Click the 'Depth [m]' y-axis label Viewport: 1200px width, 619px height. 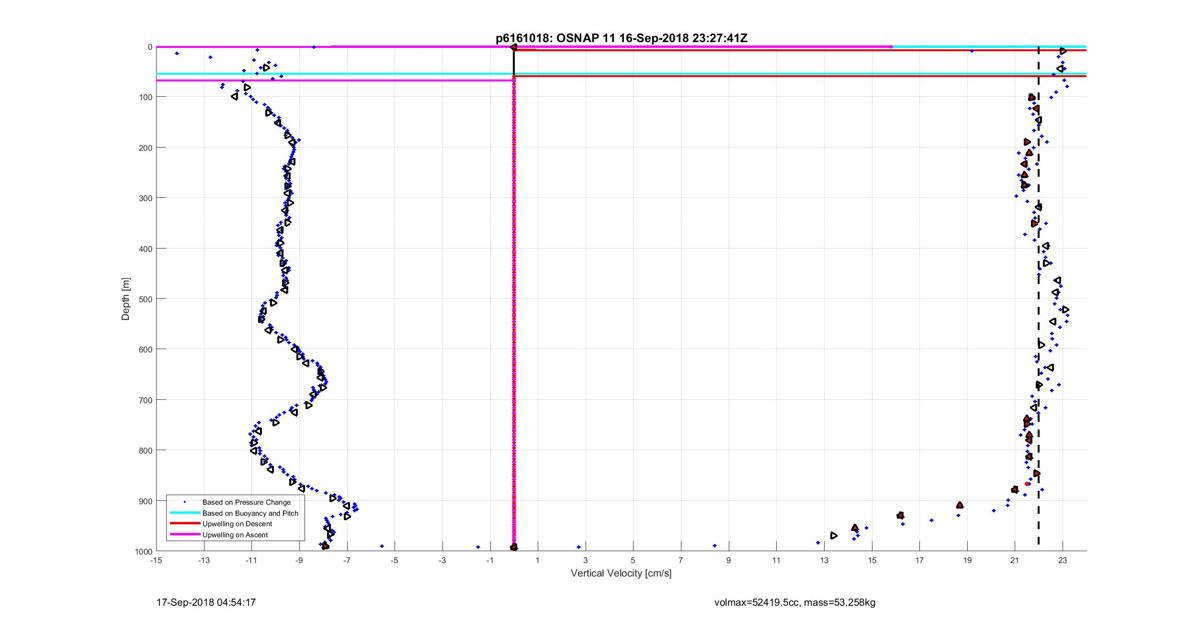pos(125,298)
